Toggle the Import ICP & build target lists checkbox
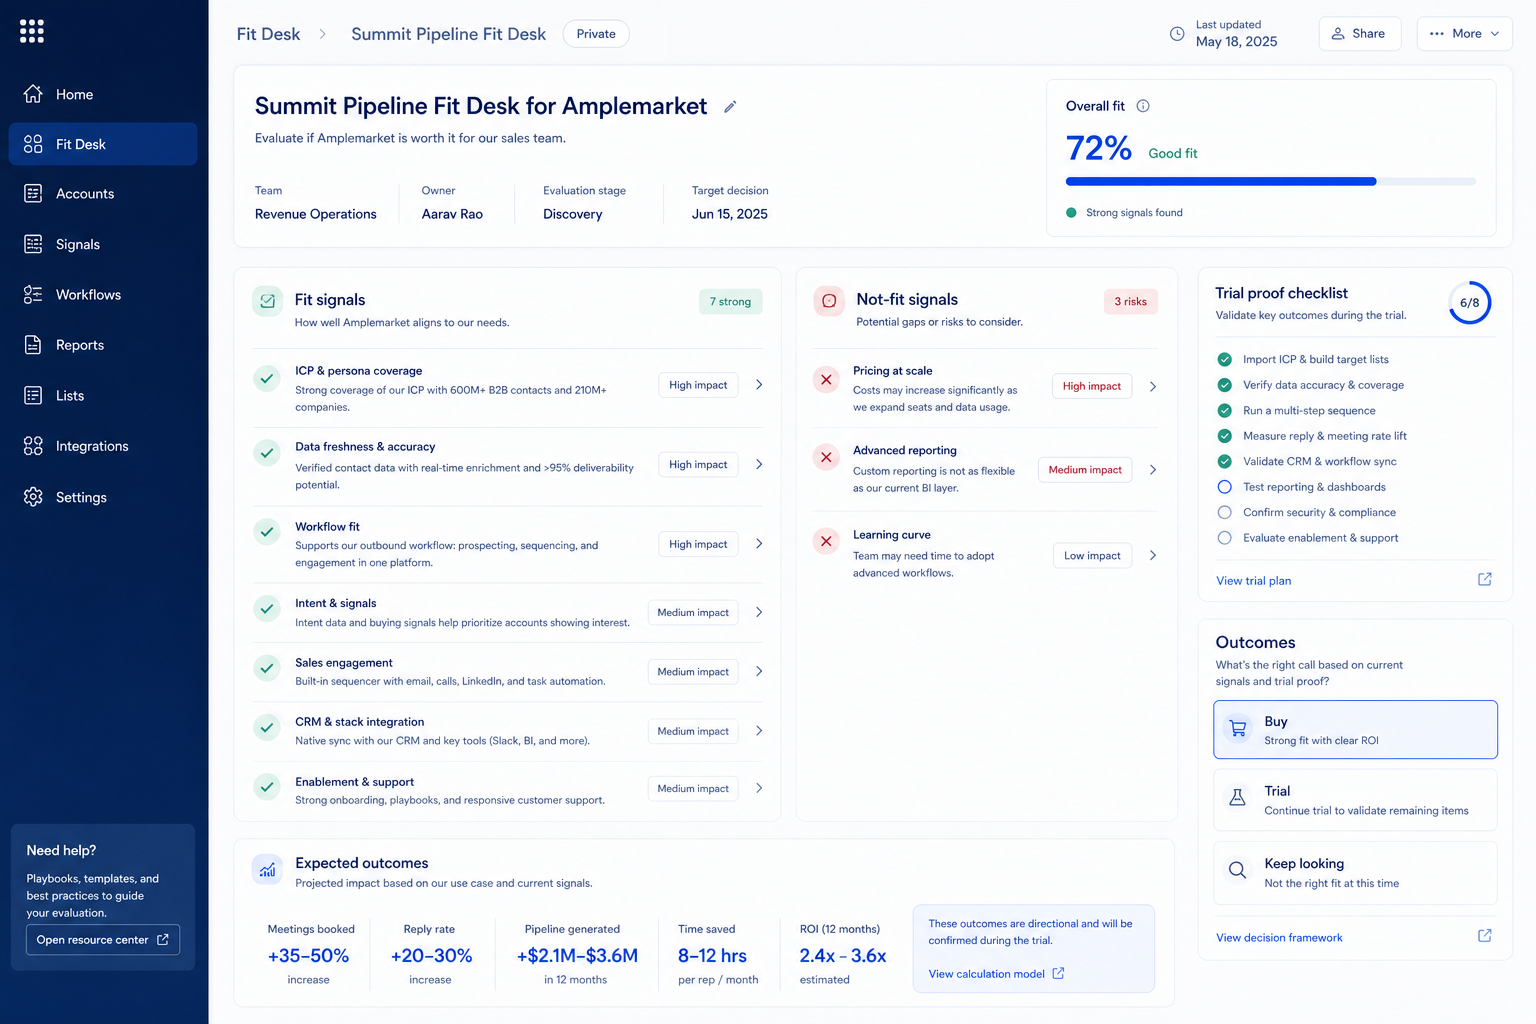This screenshot has width=1536, height=1024. [x=1224, y=359]
